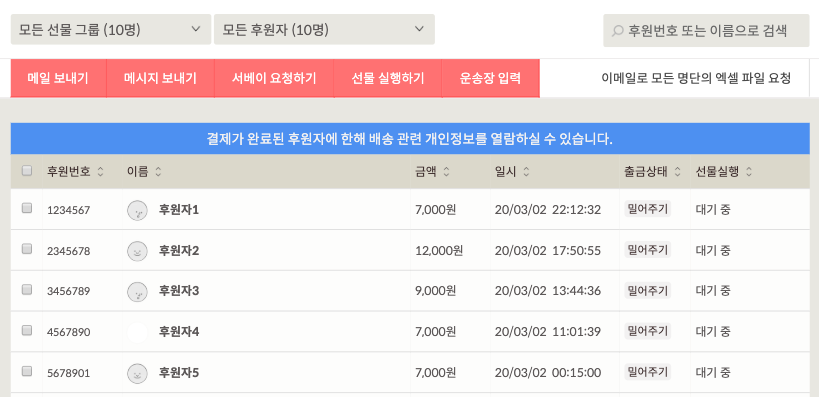Open the 모든 후원자 (10명) dropdown
This screenshot has height=397, width=819.
pyautogui.click(x=324, y=29)
